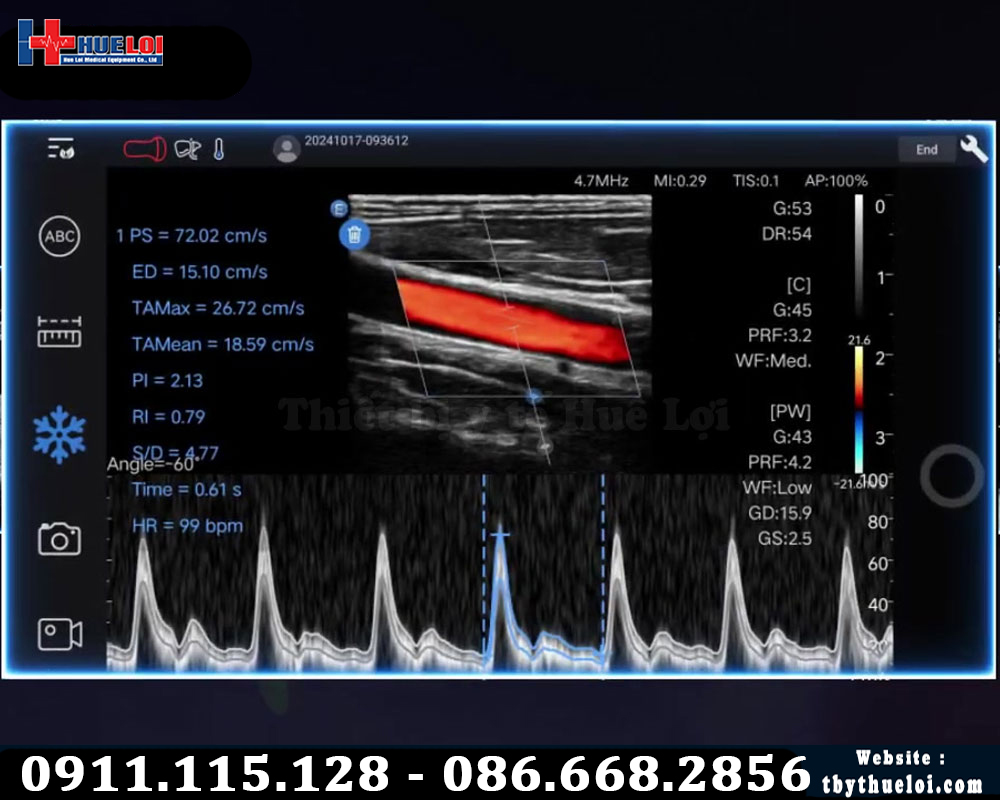Click the grayscale depth bar
This screenshot has height=800, width=1000.
pyautogui.click(x=859, y=255)
